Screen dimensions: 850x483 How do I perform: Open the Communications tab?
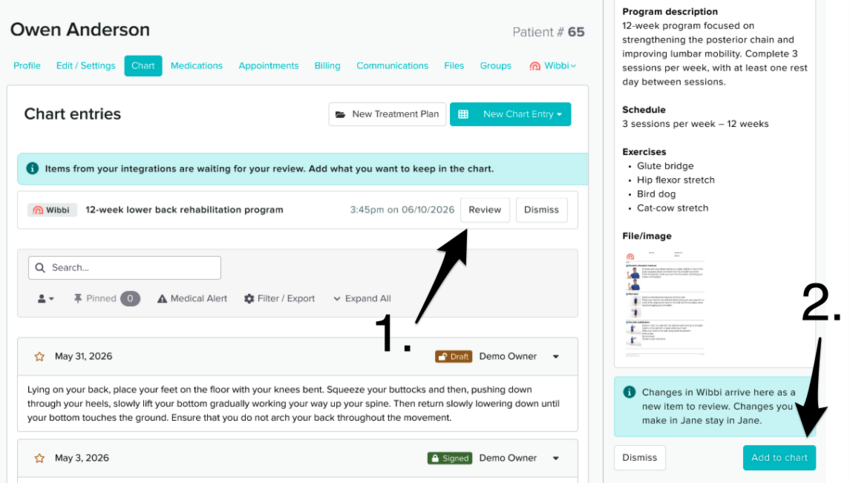click(x=392, y=66)
